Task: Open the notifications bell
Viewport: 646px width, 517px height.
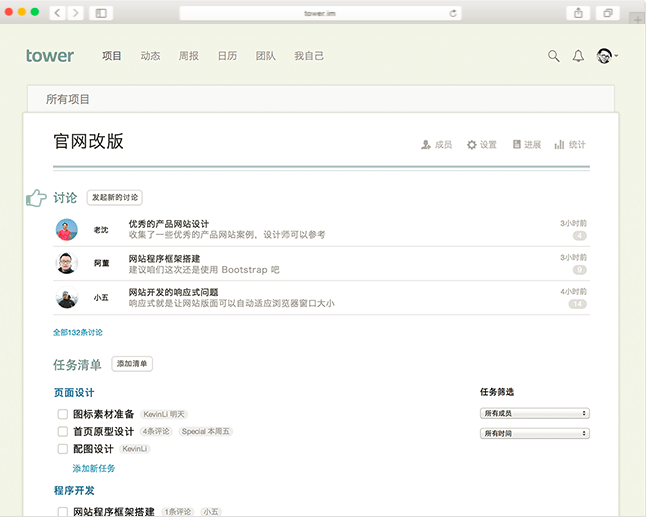Action: coord(578,56)
